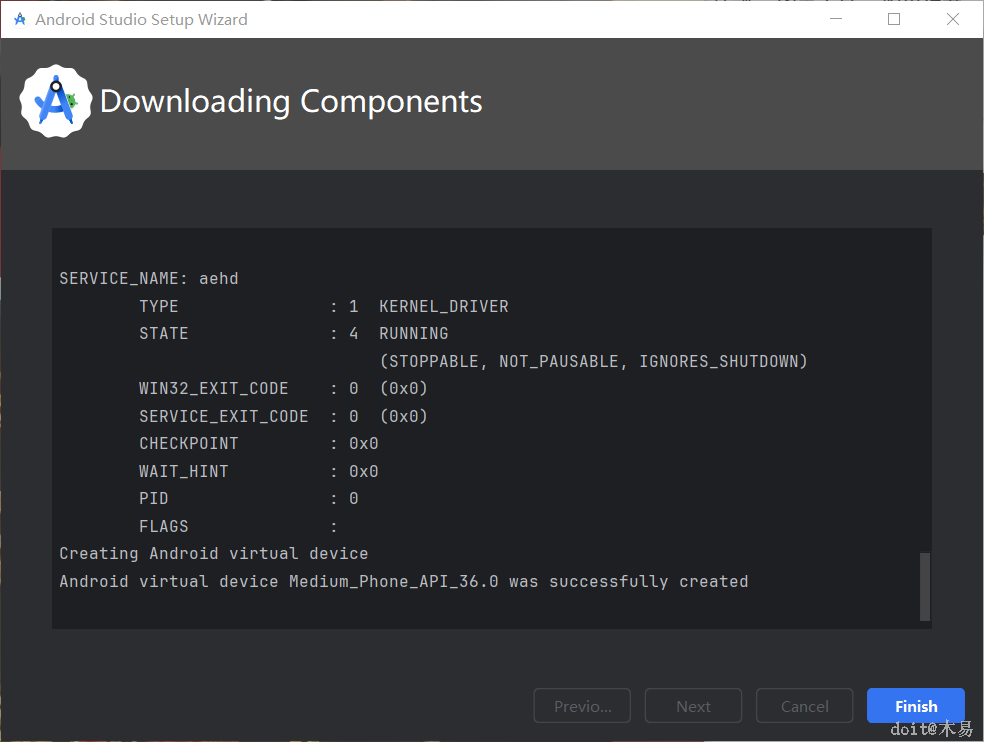Click the Android Studio title bar icon
This screenshot has width=984, height=742.
pos(20,19)
